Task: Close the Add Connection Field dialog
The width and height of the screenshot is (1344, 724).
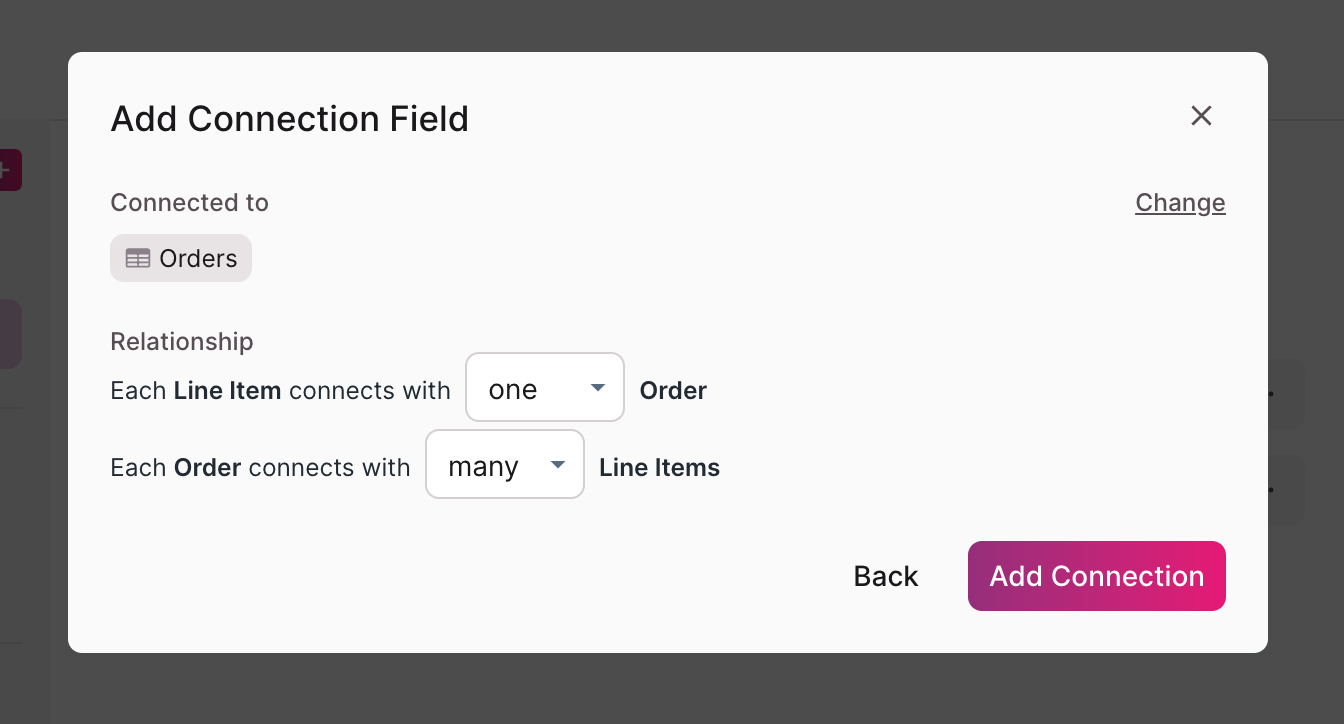Action: 1201,116
